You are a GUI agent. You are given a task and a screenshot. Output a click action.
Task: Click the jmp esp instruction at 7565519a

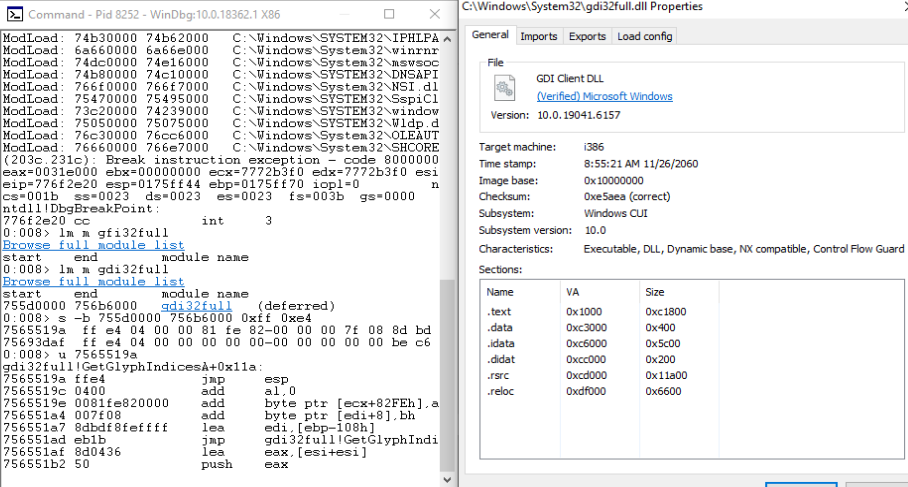[x=146, y=379]
